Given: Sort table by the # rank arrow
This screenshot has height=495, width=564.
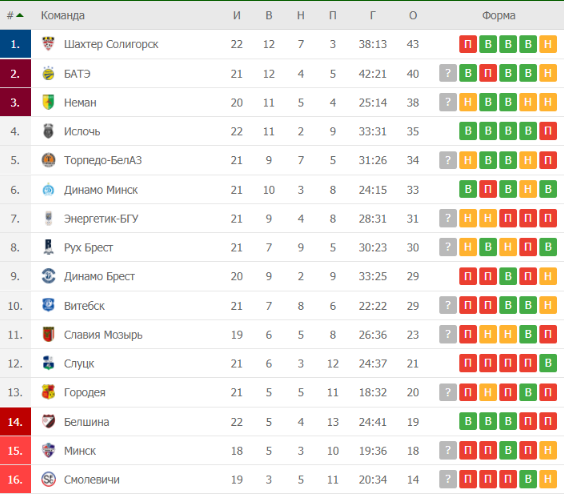Looking at the screenshot, I should 20,15.
